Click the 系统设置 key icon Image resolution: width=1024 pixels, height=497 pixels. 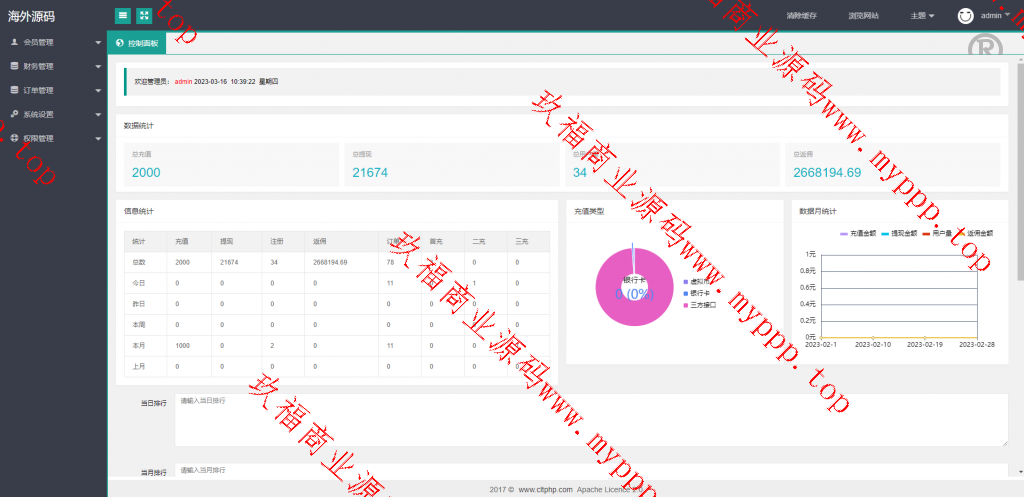coord(14,114)
